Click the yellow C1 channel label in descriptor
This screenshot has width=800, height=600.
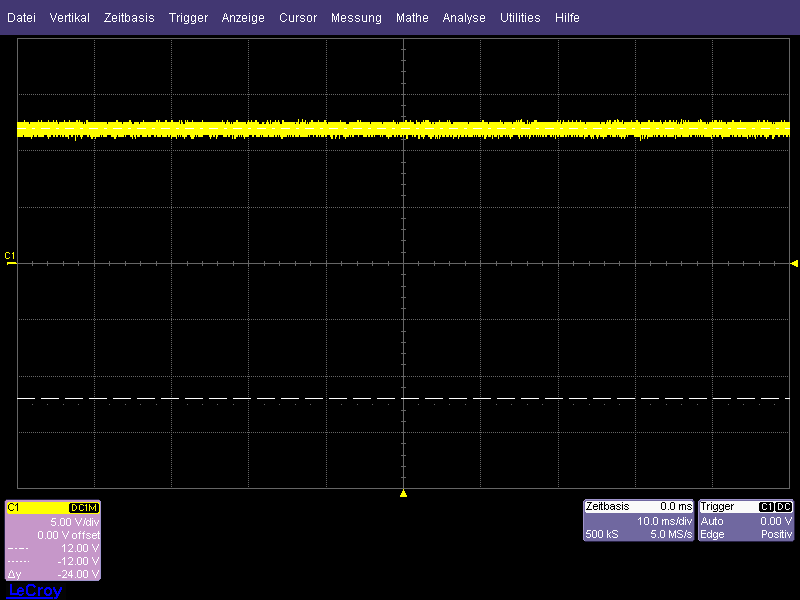13,507
